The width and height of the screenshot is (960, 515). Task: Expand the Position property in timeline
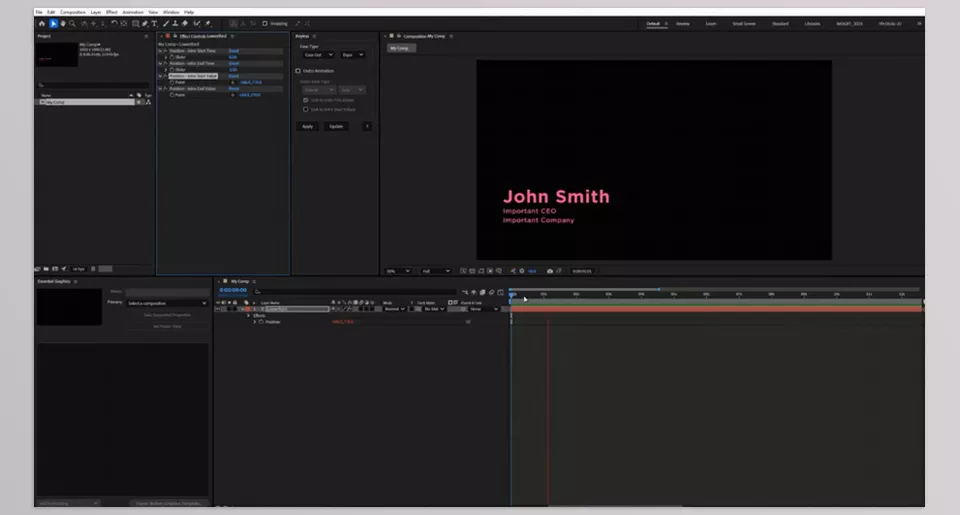[255, 321]
